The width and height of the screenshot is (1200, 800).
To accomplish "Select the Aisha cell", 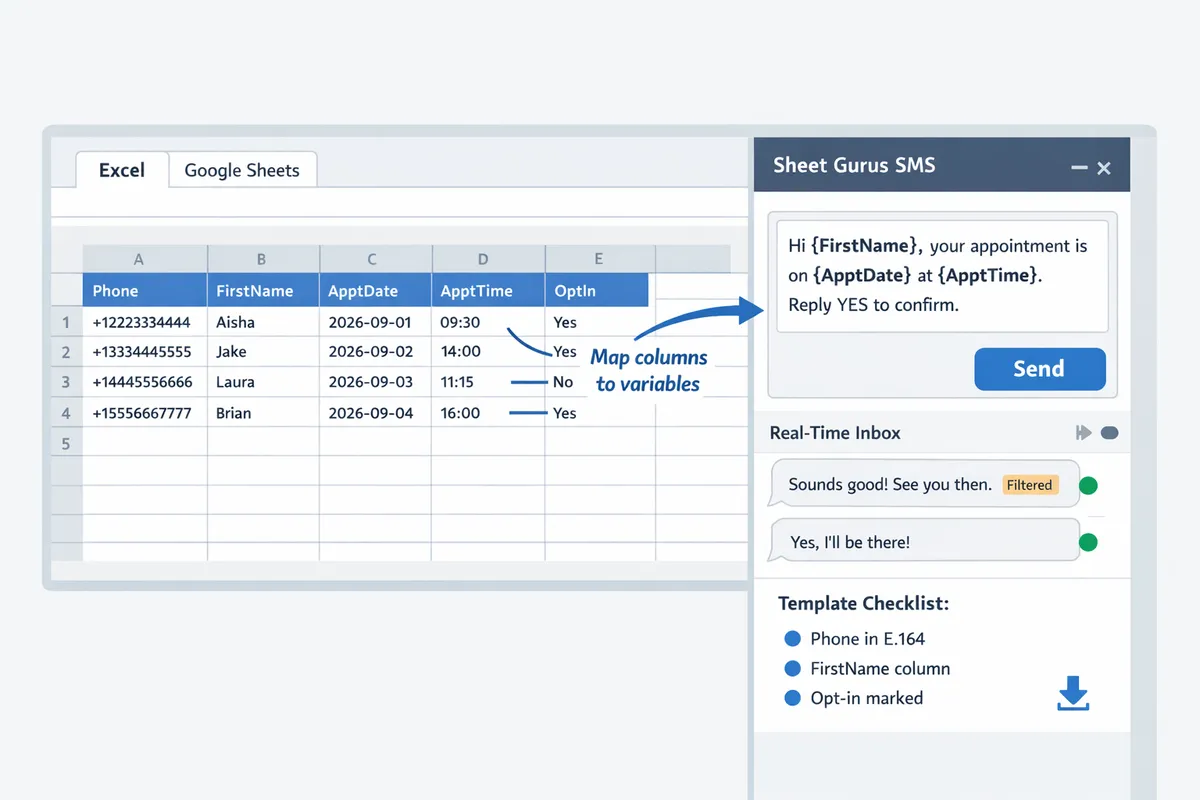I will coord(263,322).
